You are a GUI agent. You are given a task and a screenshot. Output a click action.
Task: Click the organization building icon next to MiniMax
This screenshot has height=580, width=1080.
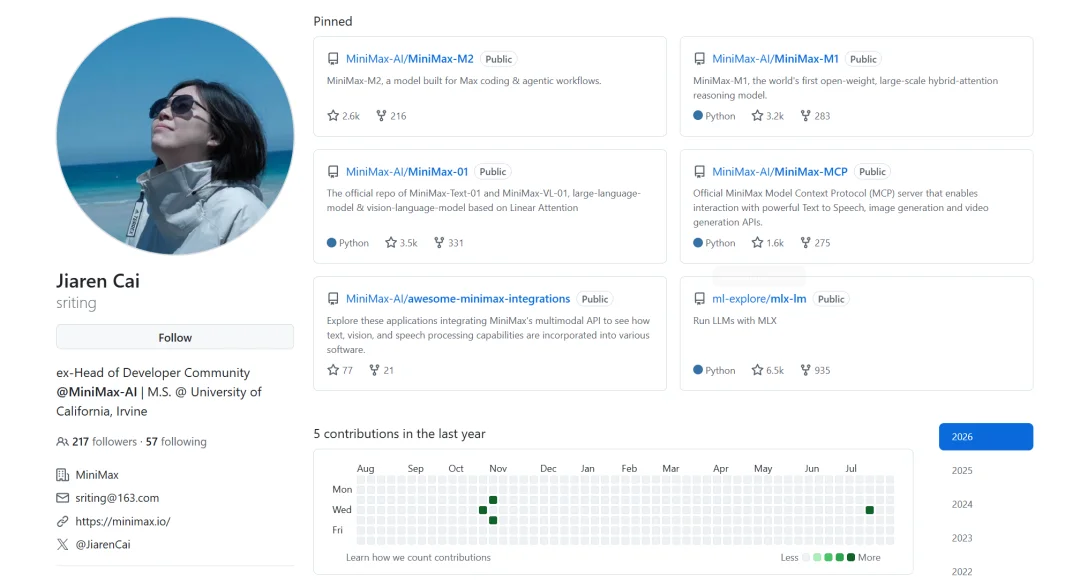[x=62, y=475]
